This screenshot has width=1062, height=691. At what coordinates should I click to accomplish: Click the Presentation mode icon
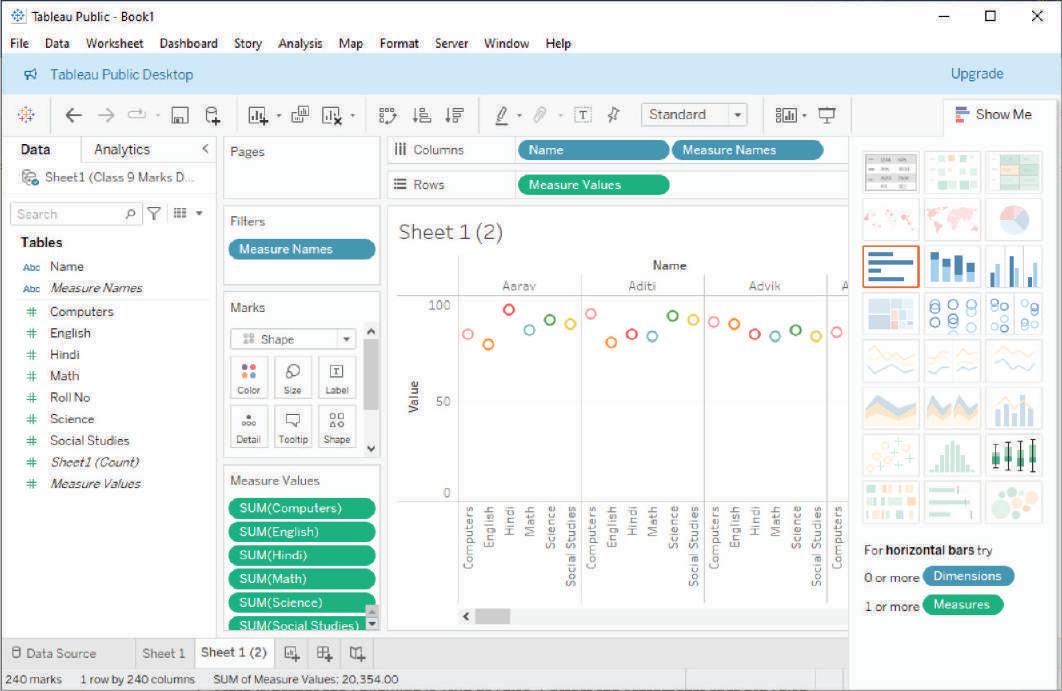coord(827,115)
